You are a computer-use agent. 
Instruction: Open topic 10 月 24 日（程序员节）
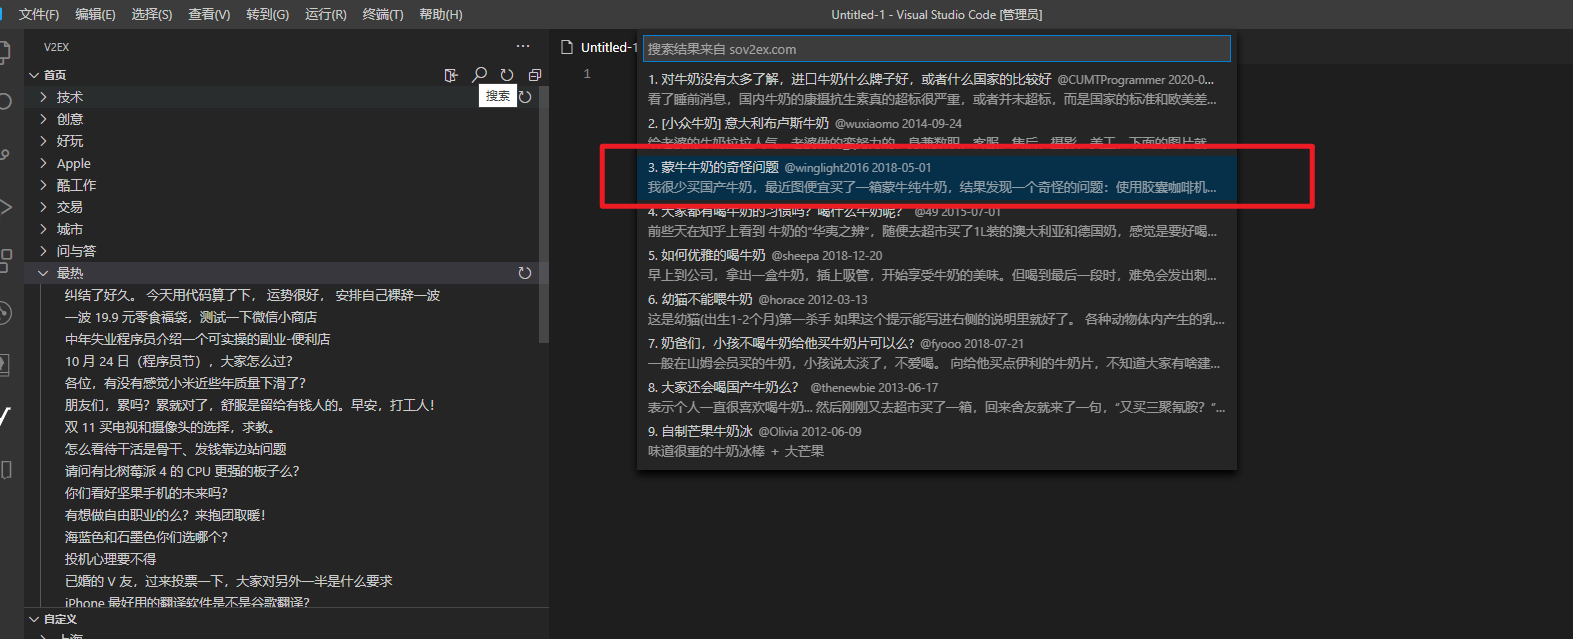pos(179,361)
